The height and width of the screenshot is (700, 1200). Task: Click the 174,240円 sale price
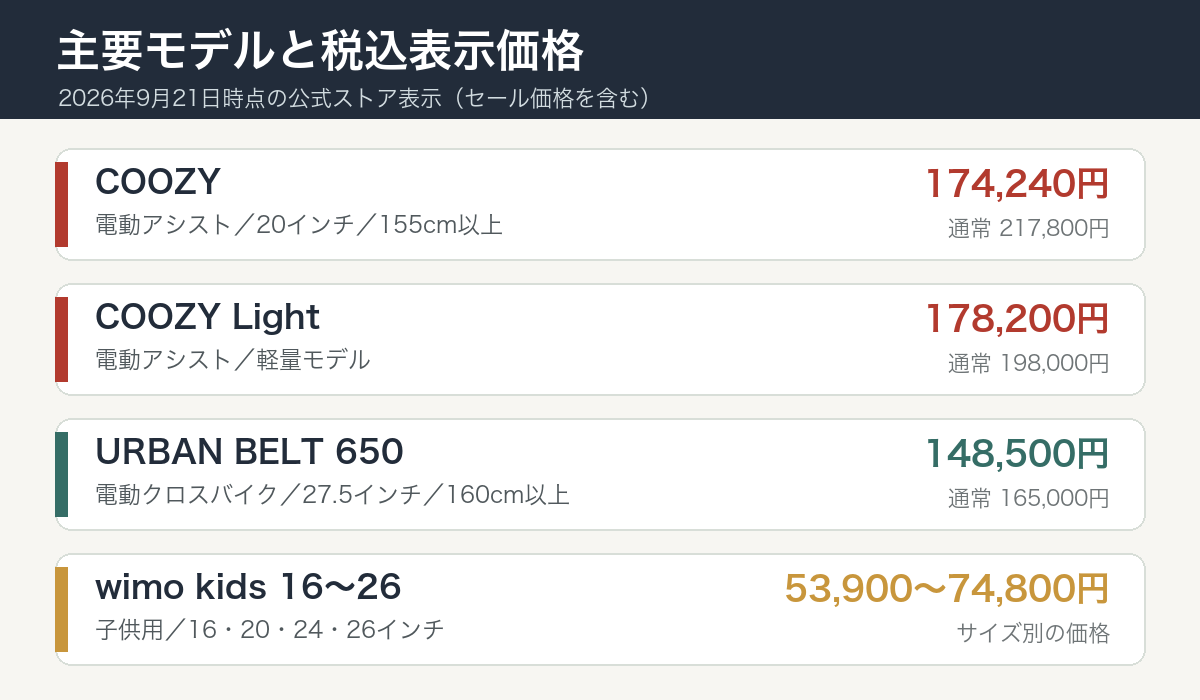(x=1017, y=184)
